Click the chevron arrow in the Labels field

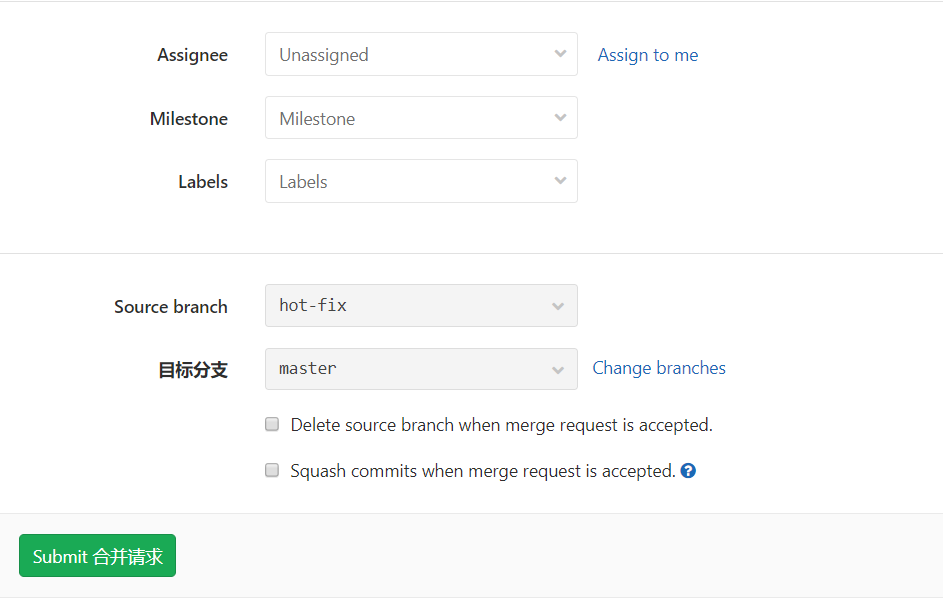[560, 181]
